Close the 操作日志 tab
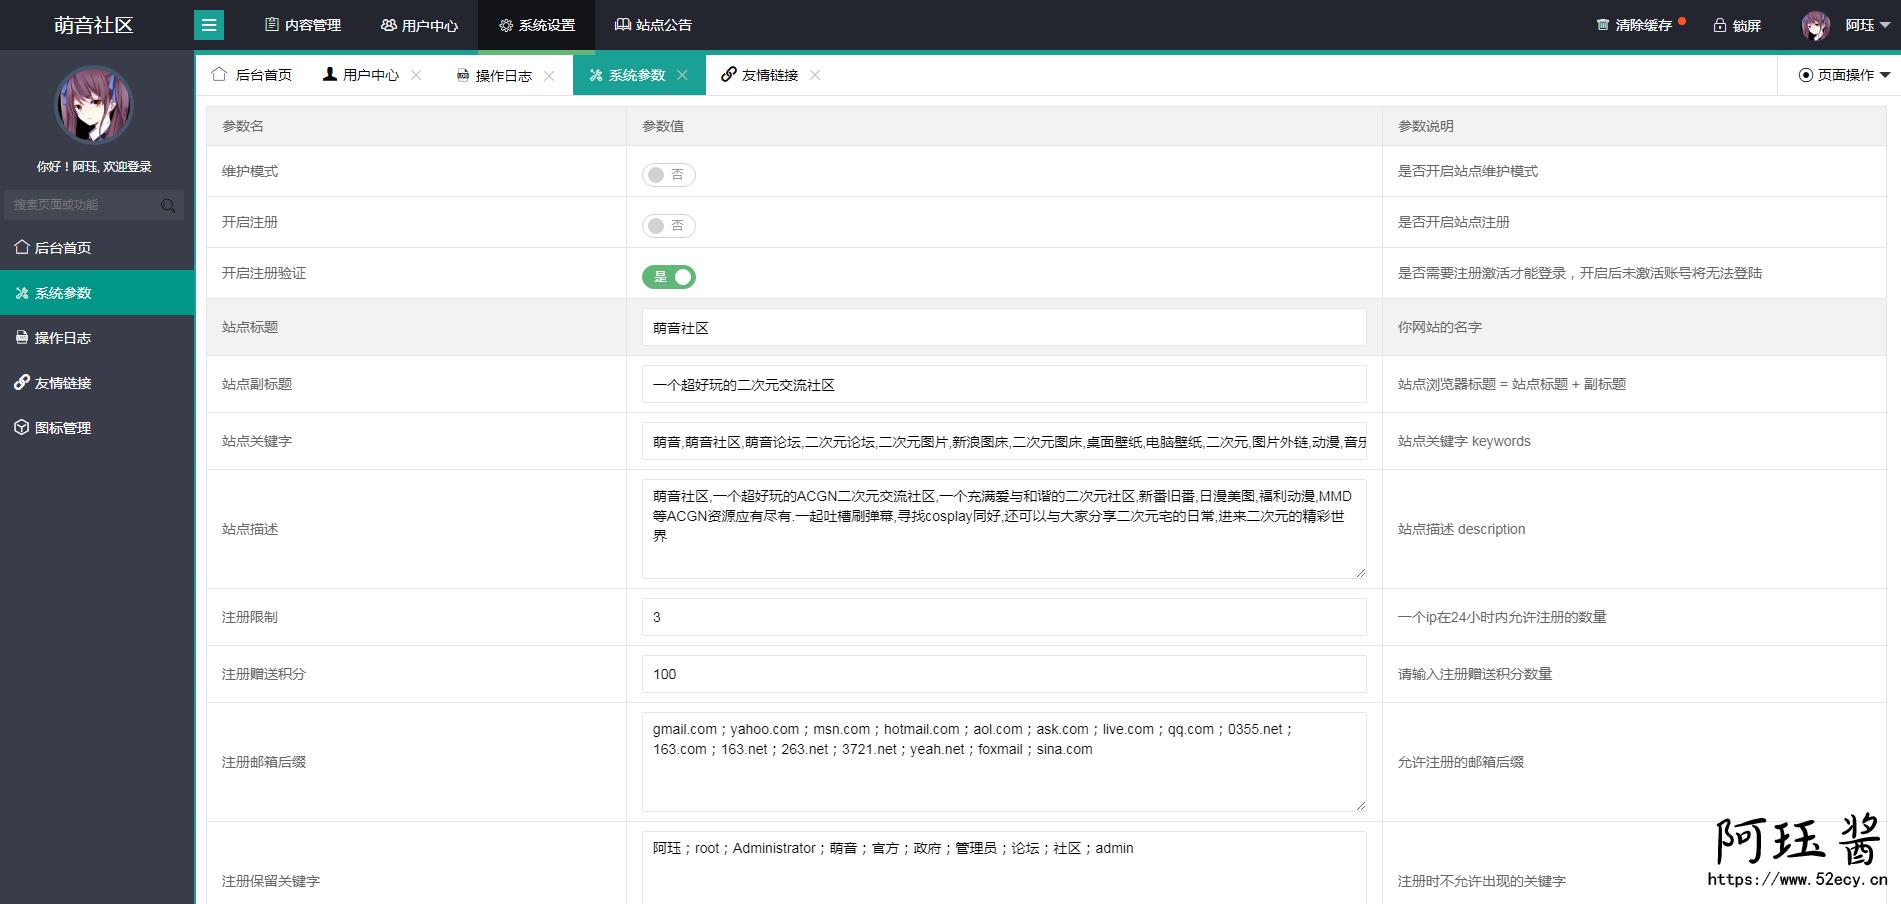 [549, 76]
